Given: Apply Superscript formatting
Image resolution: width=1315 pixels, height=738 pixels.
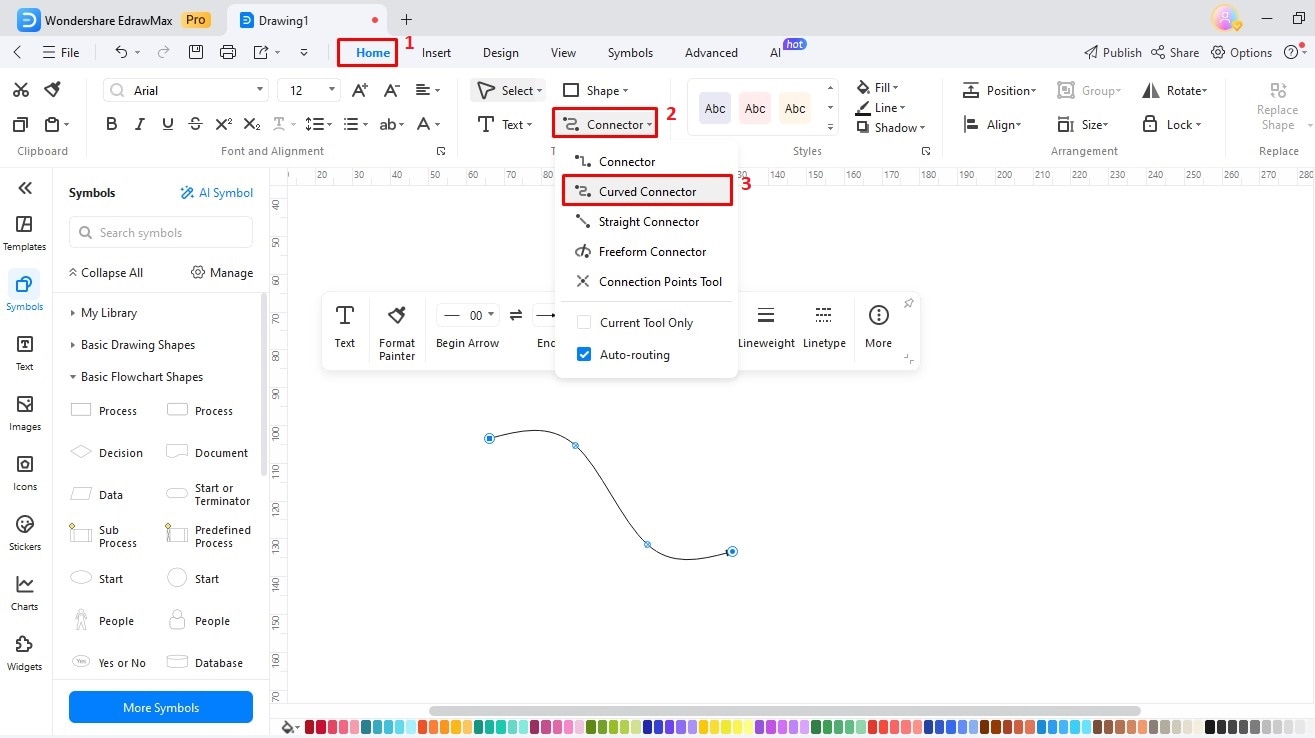Looking at the screenshot, I should [x=224, y=124].
